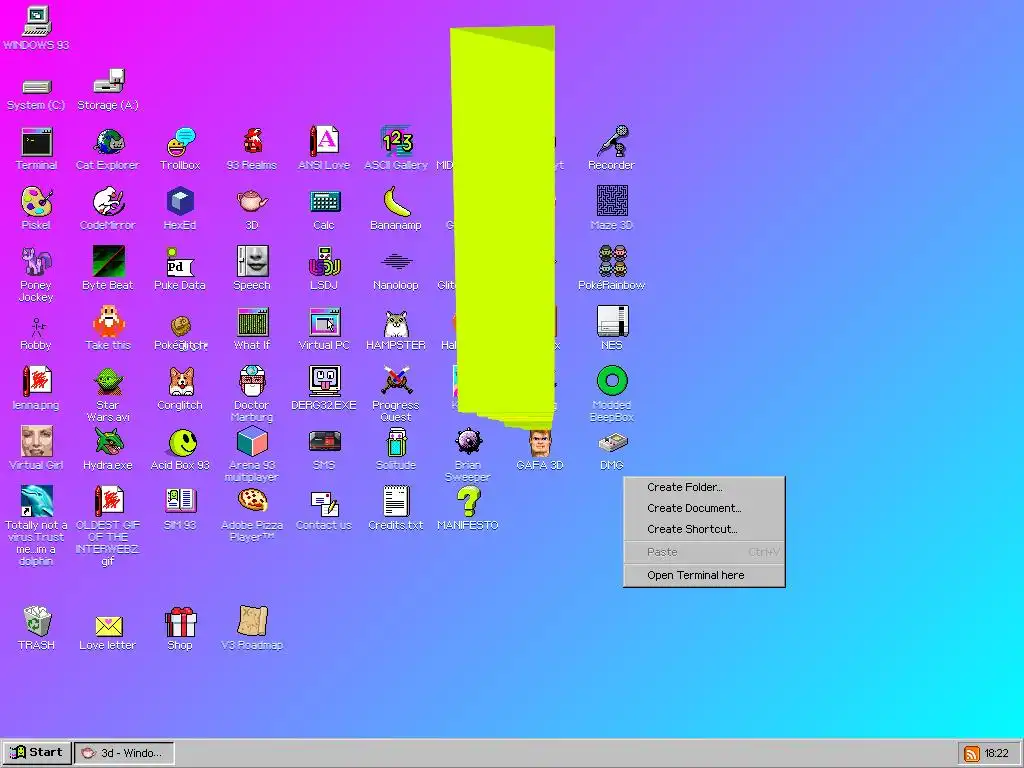The height and width of the screenshot is (768, 1024).
Task: Switch to the 3d - Windo... taskbar window
Action: coord(123,752)
